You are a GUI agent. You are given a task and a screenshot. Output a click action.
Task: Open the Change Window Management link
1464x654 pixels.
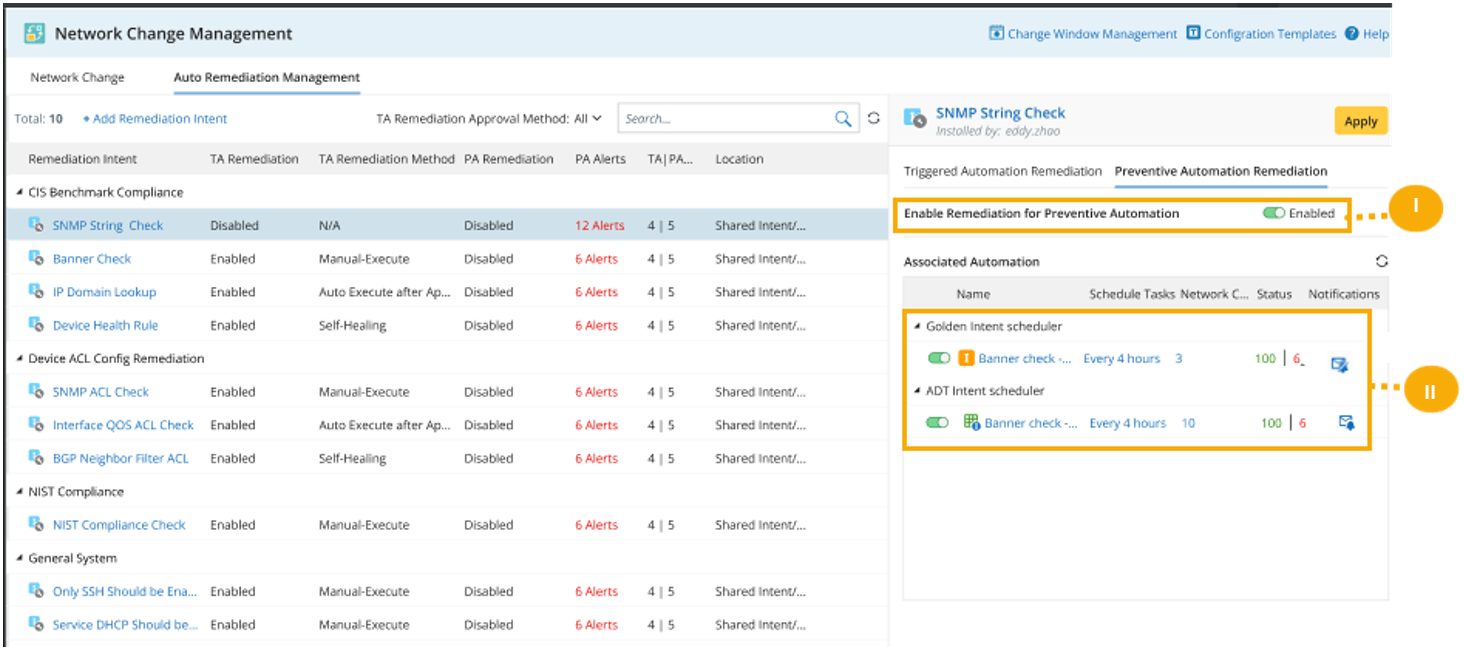coord(1091,34)
